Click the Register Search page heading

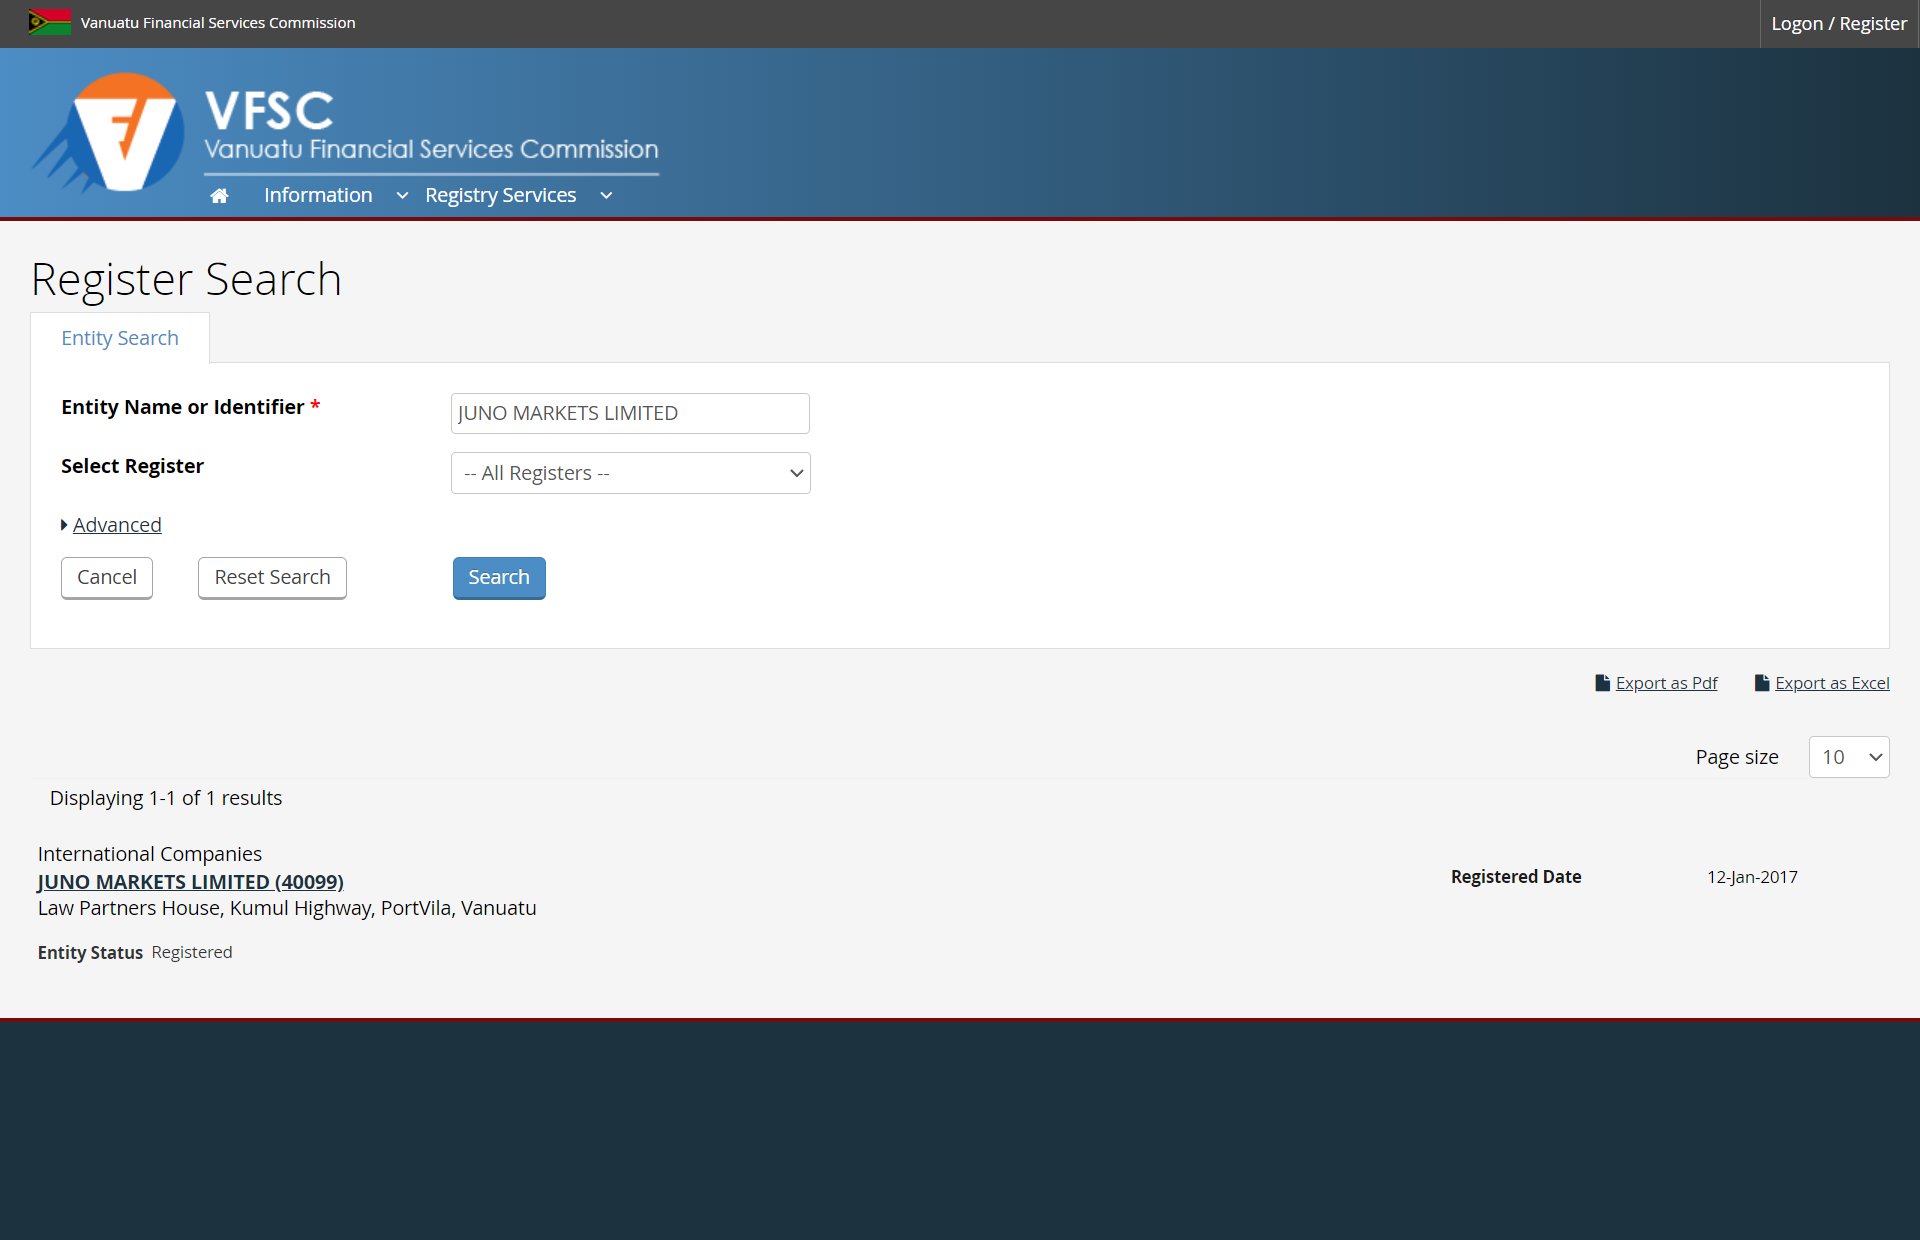(186, 279)
